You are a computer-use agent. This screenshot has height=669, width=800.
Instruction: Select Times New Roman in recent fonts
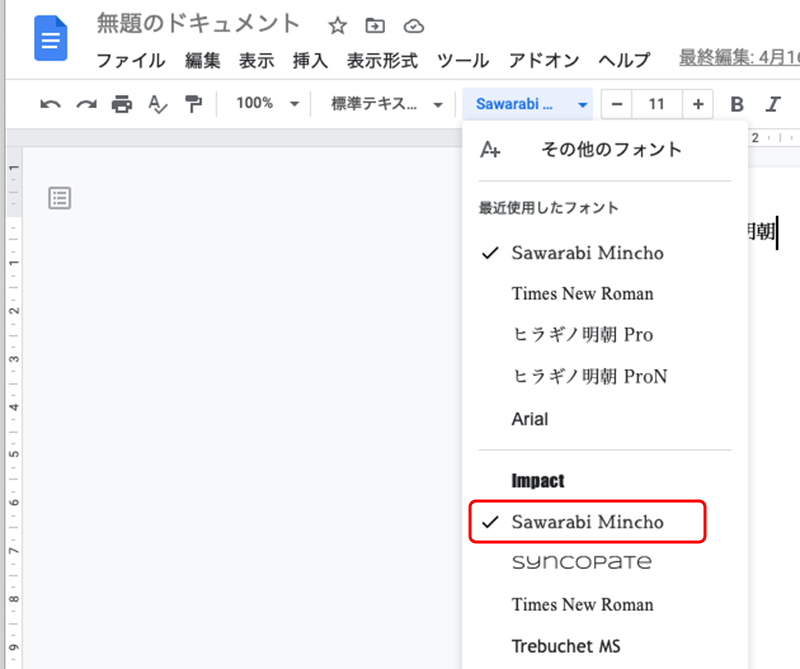605,293
